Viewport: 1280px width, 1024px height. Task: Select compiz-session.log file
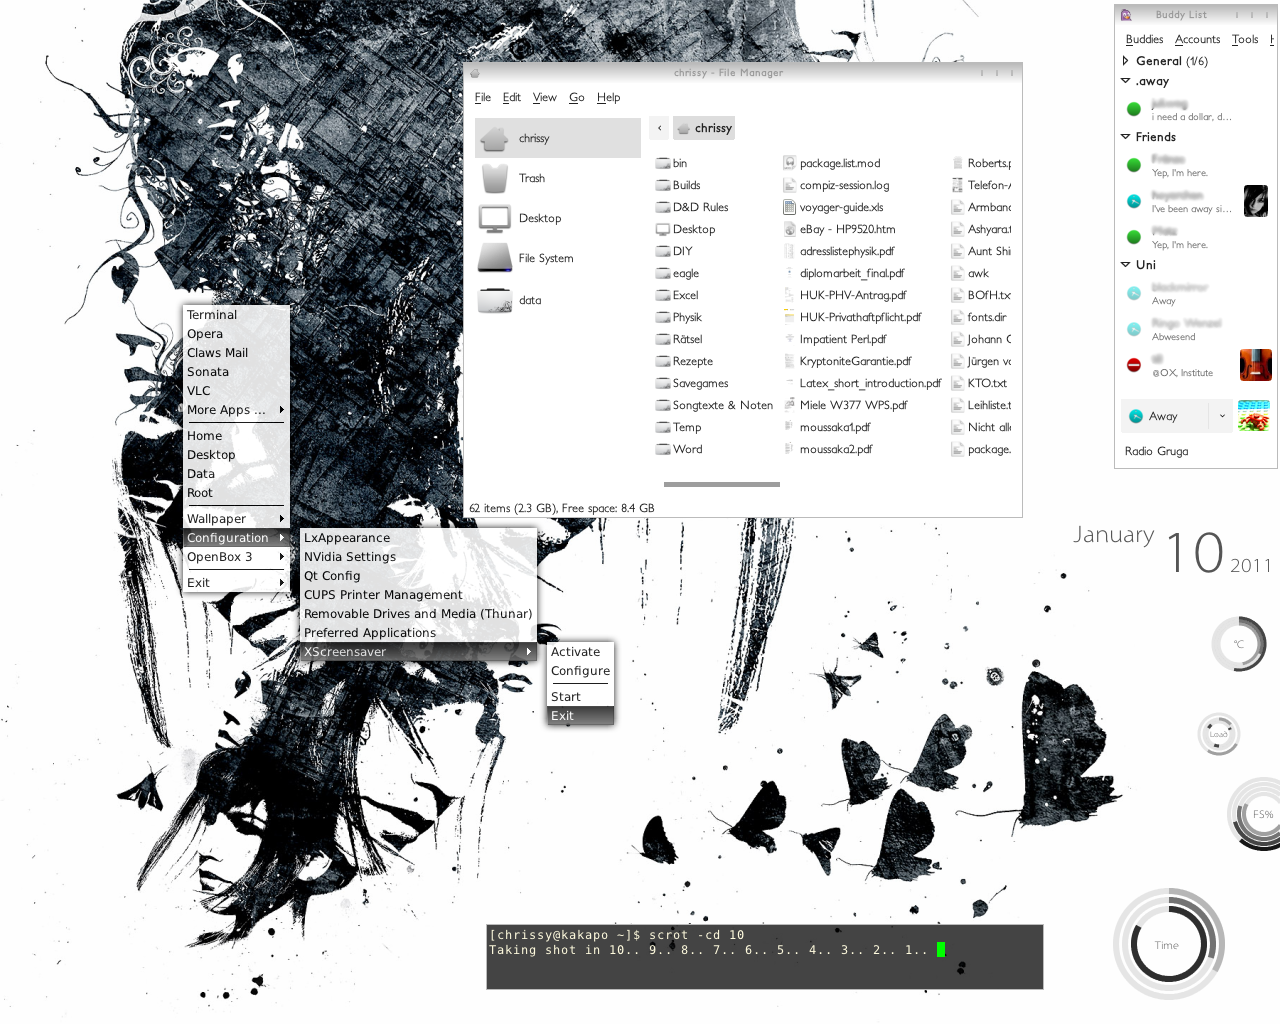click(x=836, y=185)
